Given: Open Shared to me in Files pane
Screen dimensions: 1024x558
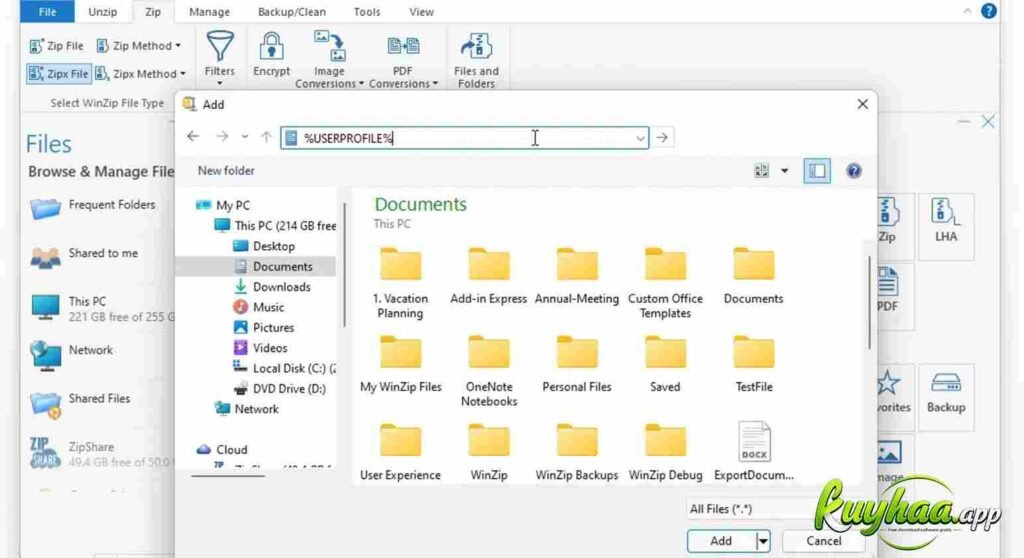Looking at the screenshot, I should tap(84, 256).
